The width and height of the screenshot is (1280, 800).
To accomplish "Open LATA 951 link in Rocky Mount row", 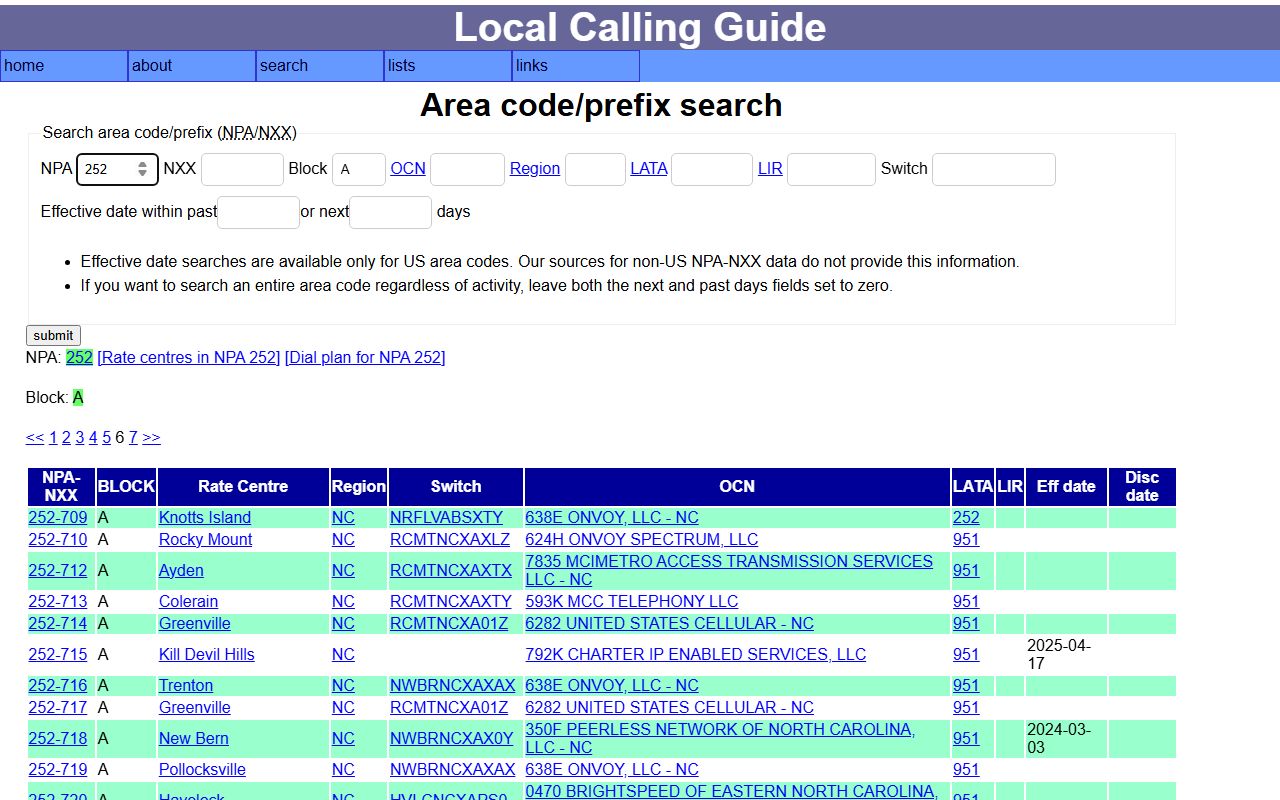I will click(966, 540).
